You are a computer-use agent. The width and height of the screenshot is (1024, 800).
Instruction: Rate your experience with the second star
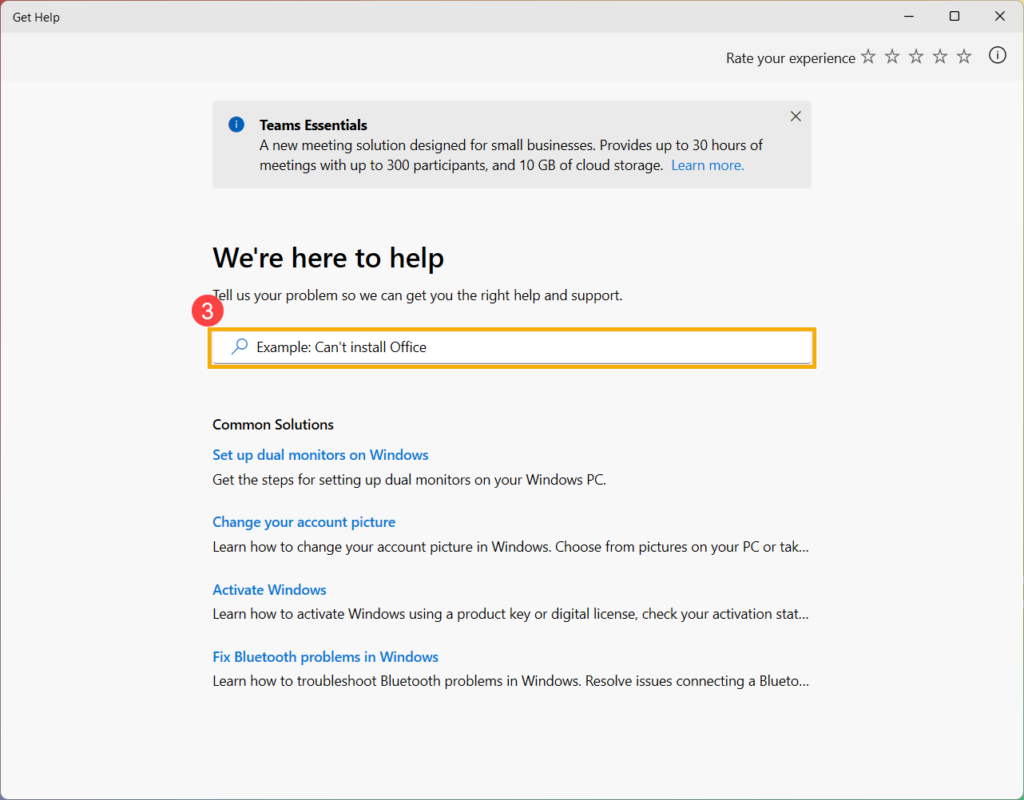click(891, 57)
